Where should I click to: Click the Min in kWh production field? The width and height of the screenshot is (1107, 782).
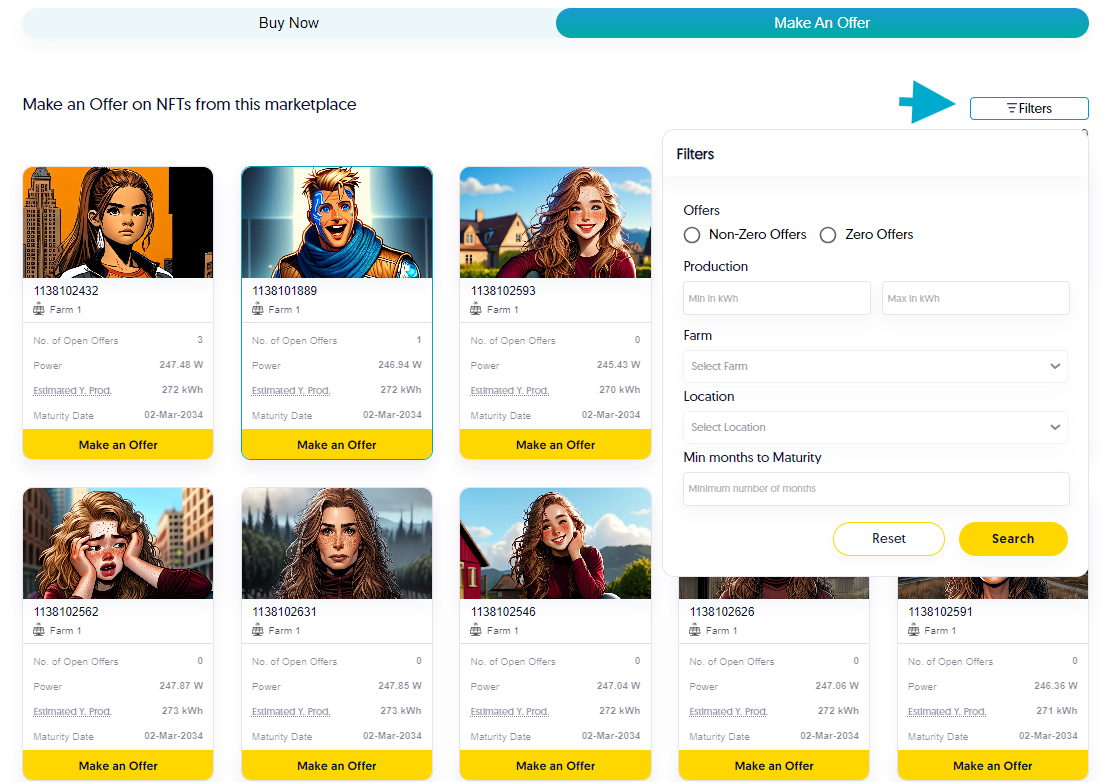777,298
